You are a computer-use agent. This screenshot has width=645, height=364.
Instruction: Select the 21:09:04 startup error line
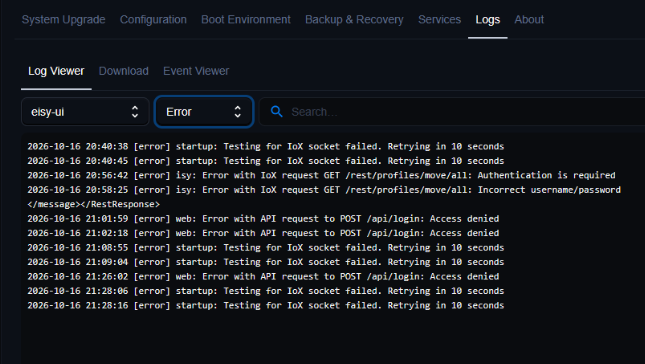266,262
